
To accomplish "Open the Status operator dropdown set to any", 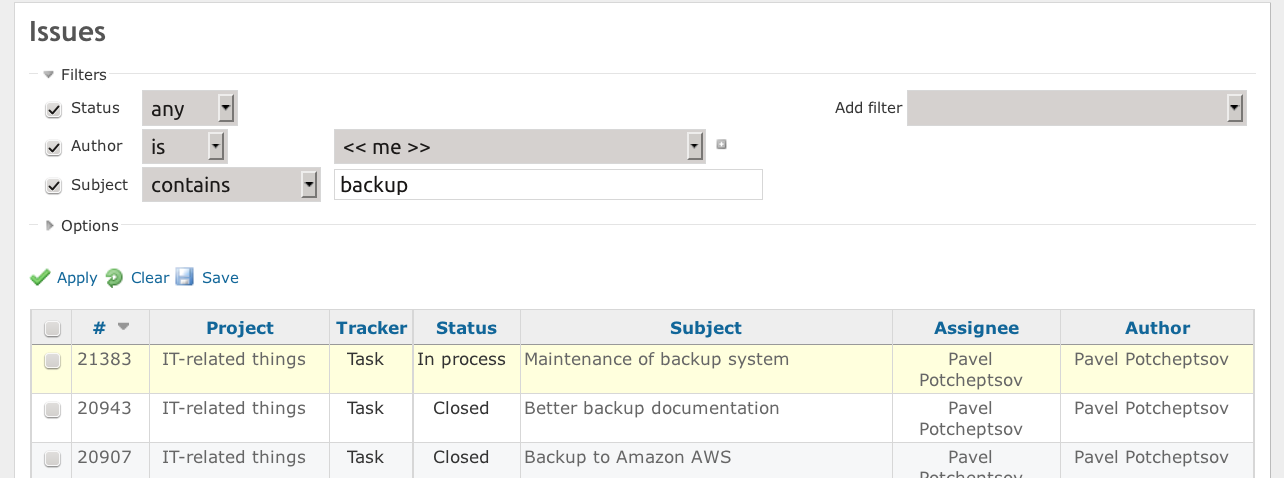I will point(190,108).
